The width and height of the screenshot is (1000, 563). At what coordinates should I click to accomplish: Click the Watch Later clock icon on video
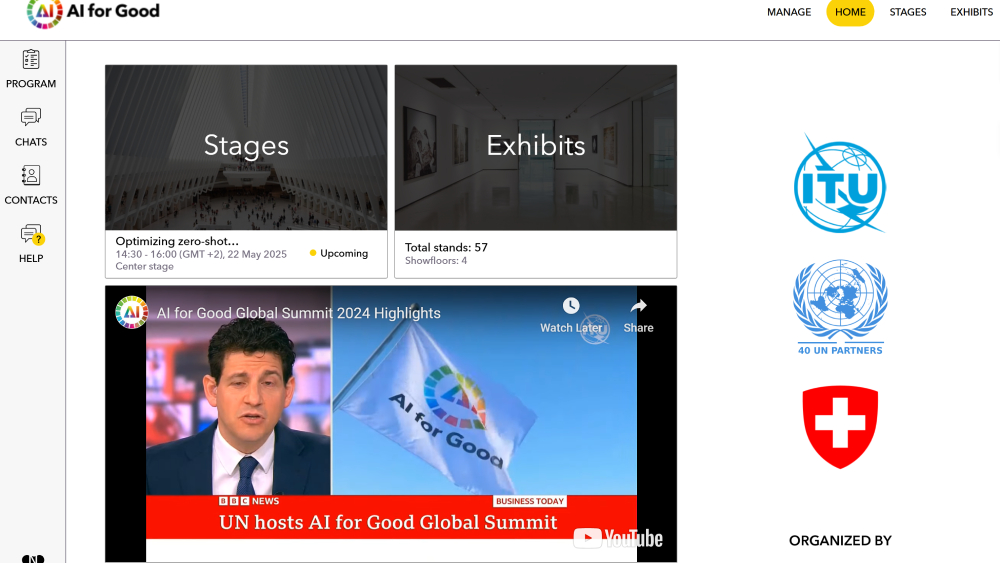tap(571, 306)
